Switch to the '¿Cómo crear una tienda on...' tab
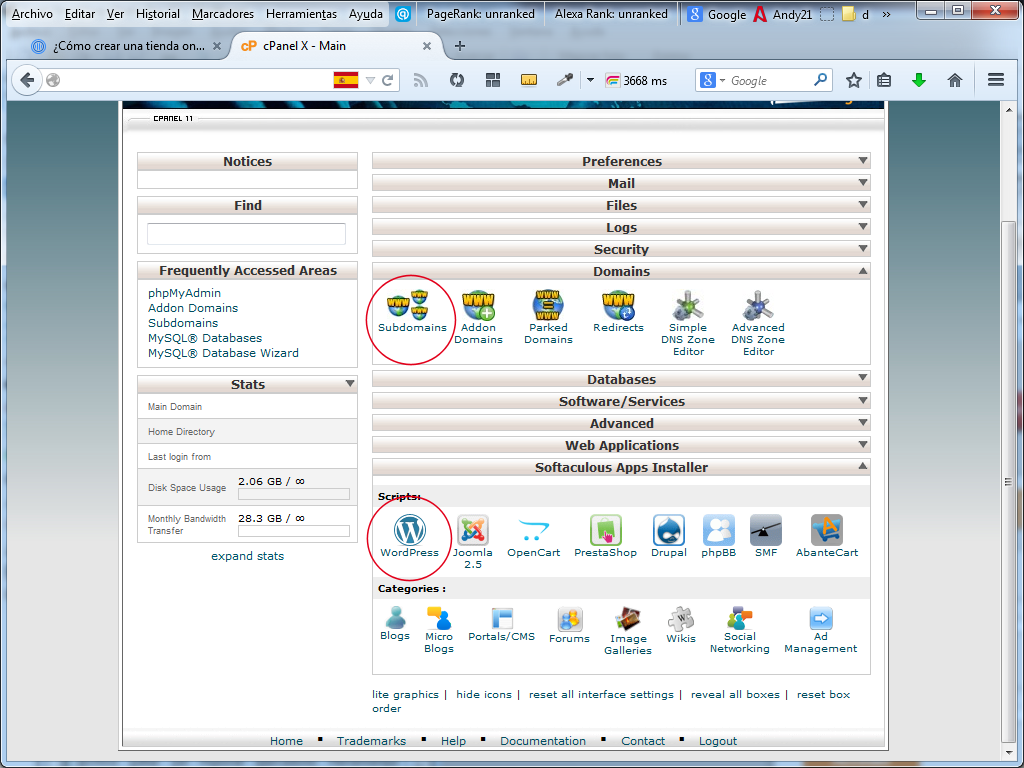This screenshot has height=768, width=1024. tap(127, 46)
